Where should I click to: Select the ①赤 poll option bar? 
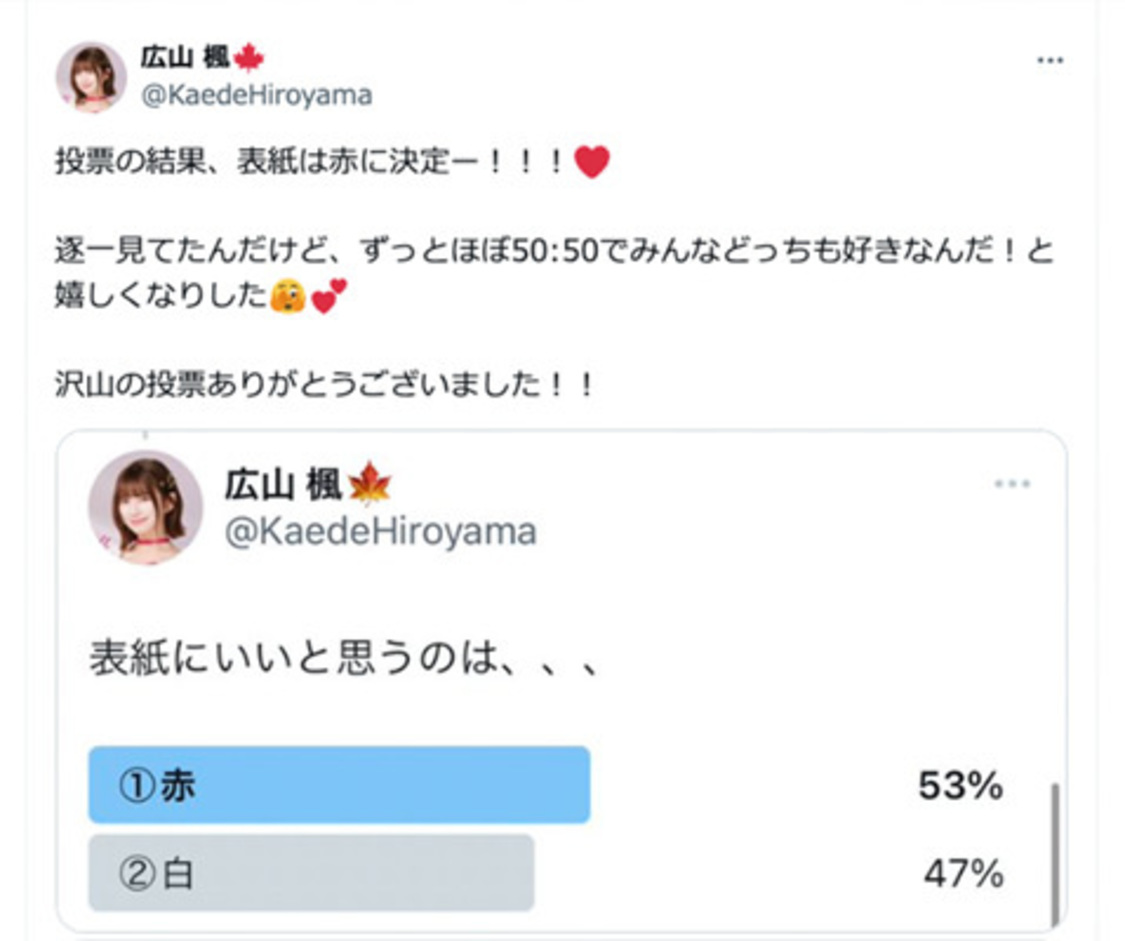pyautogui.click(x=339, y=785)
